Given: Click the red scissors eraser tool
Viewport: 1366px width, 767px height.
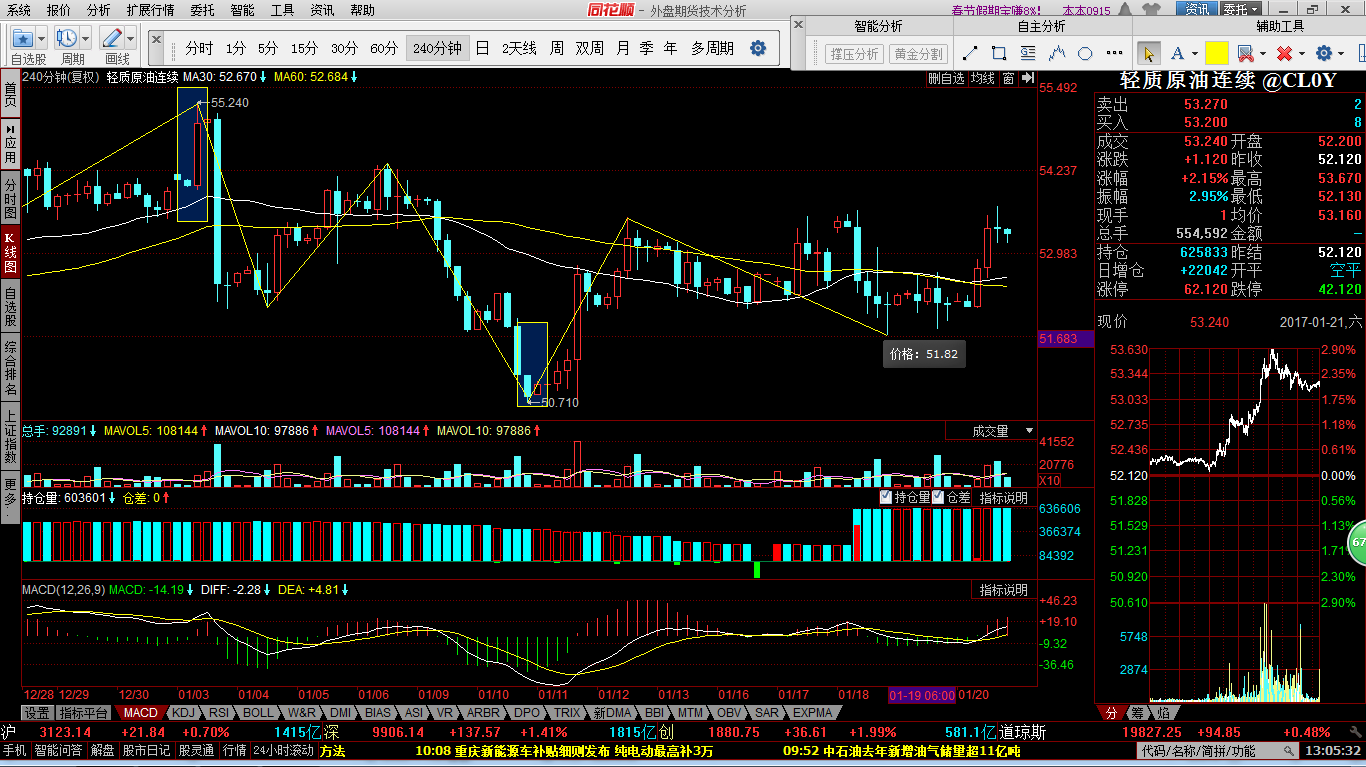Looking at the screenshot, I should coord(1245,53).
